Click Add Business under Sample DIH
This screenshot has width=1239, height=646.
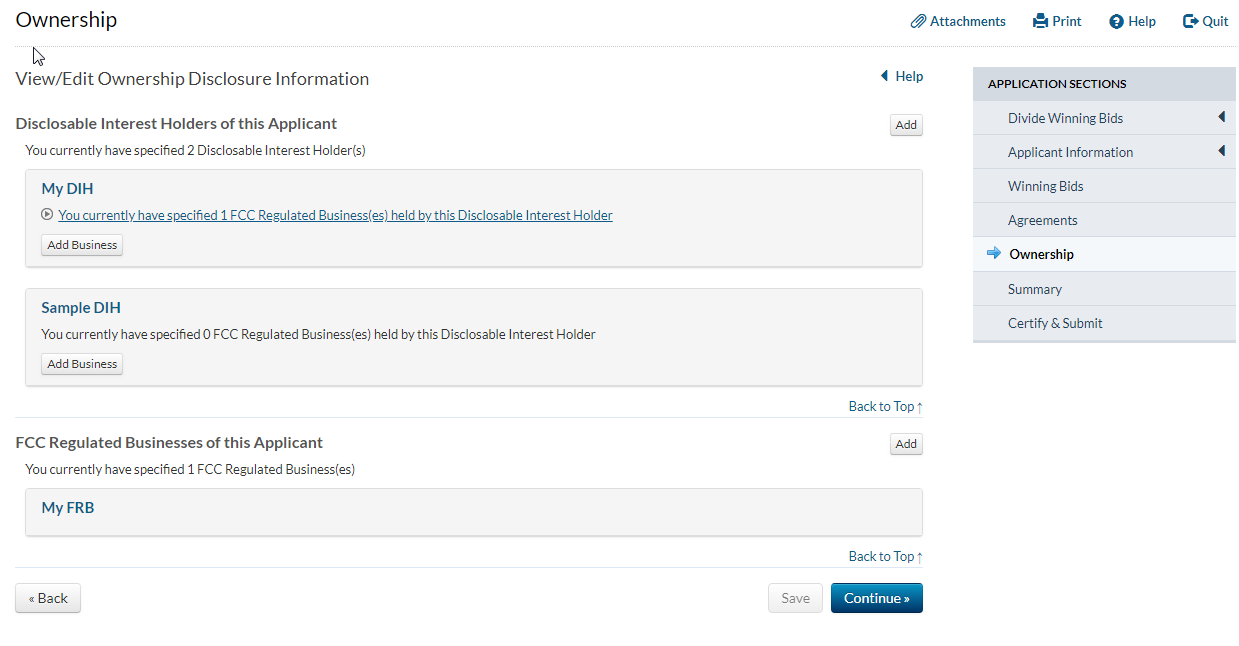click(x=82, y=364)
